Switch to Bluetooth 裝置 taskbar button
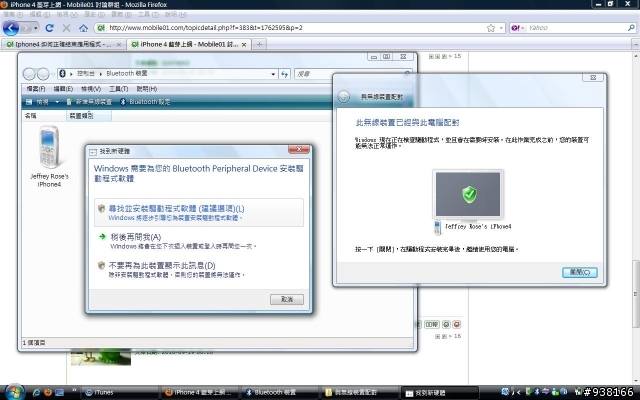 pyautogui.click(x=279, y=392)
